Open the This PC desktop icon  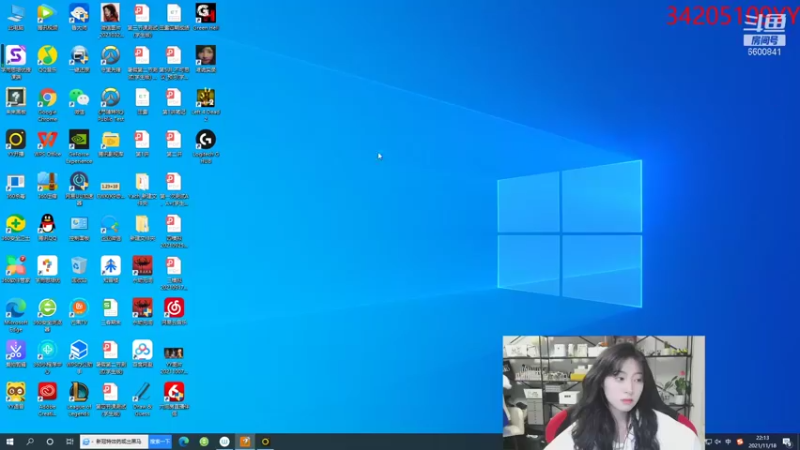click(16, 17)
